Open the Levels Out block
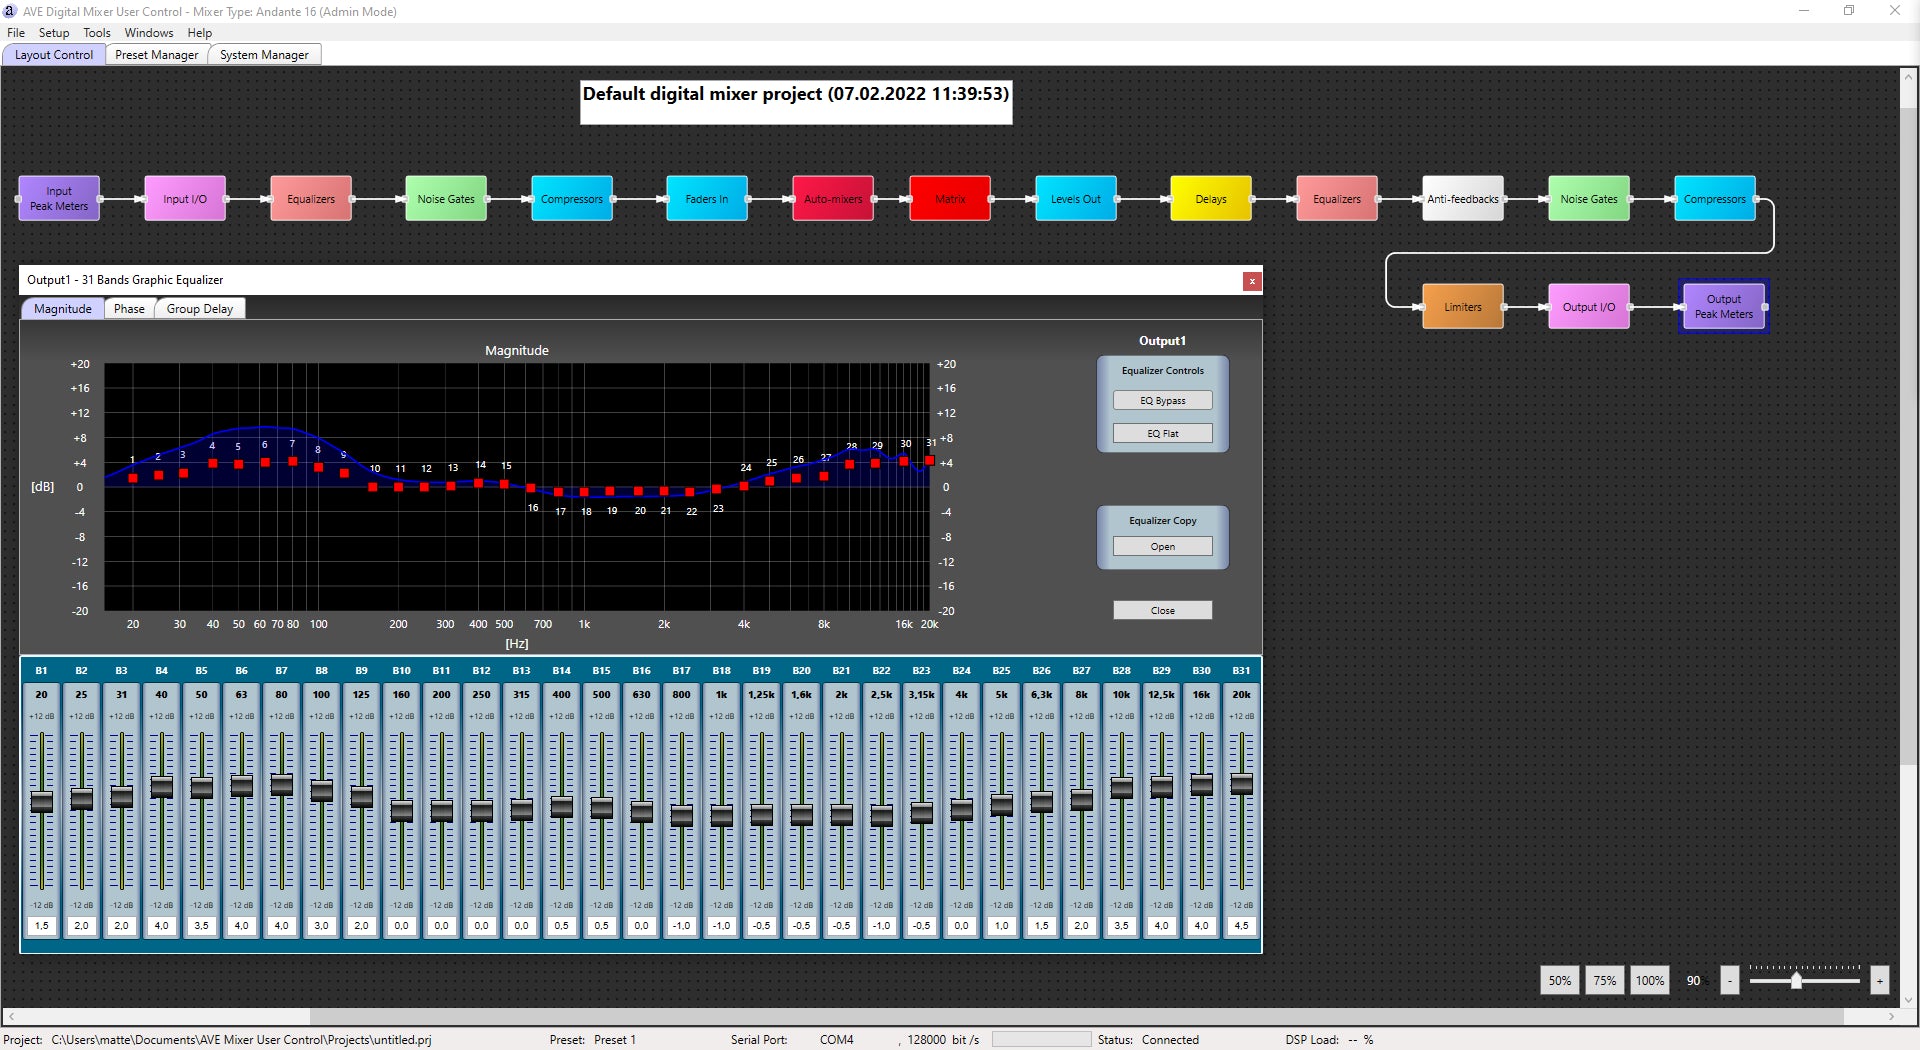This screenshot has width=1920, height=1050. [1076, 199]
